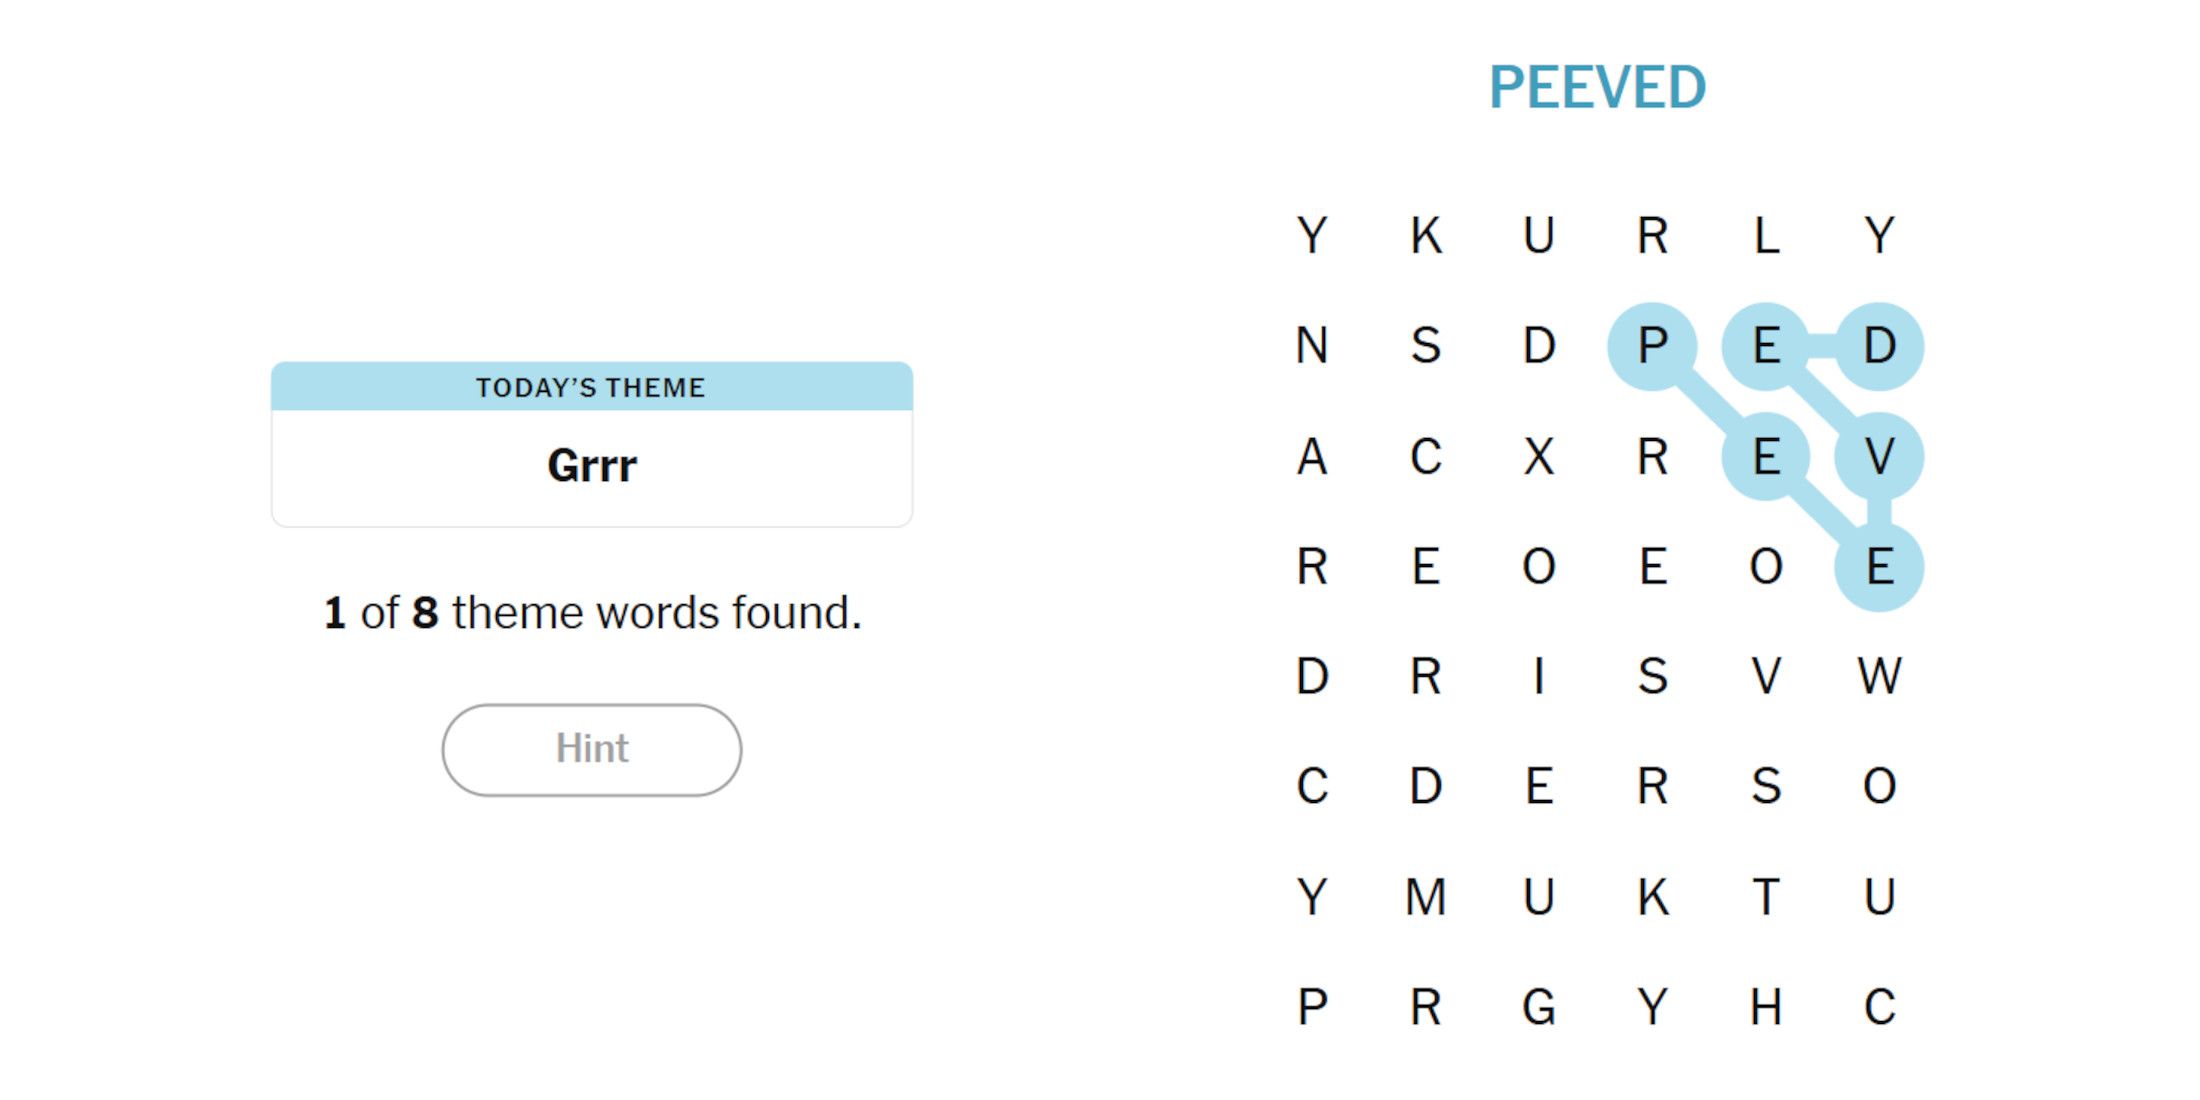Select the unhighlighted letter P

click(x=1312, y=1006)
